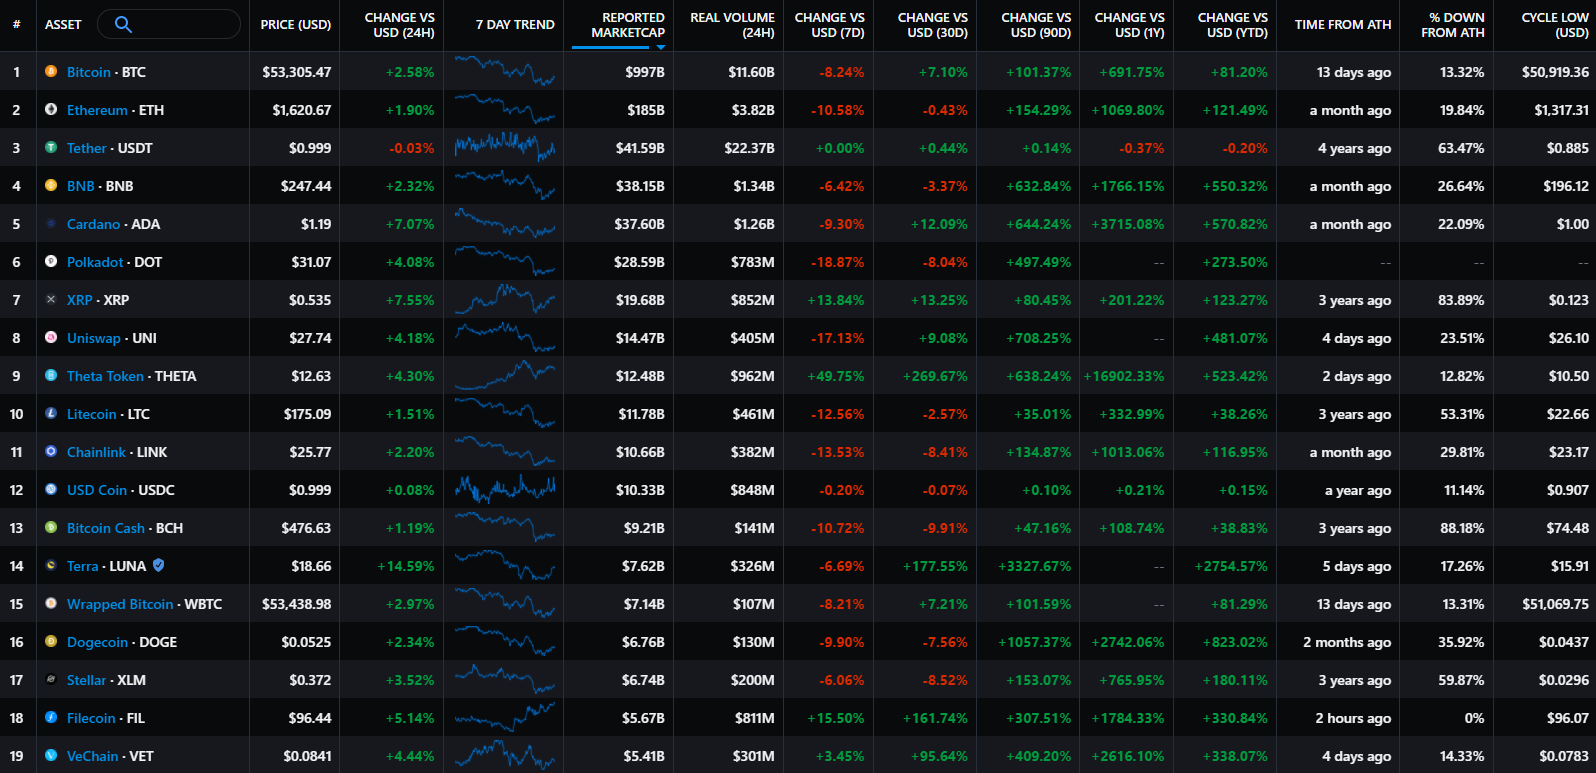Screen dimensions: 1596x773
Task: Sort by % Down From ATH header
Action: 1452,25
